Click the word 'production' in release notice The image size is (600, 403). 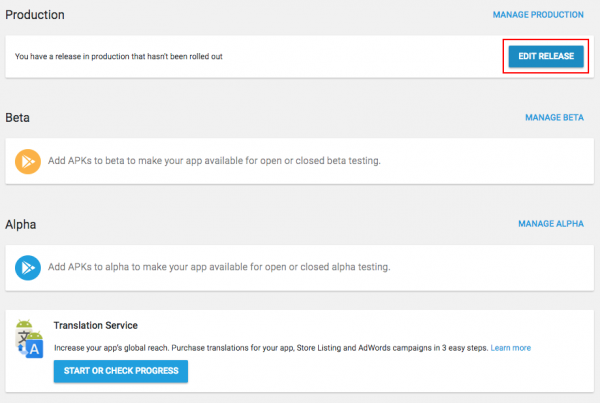point(113,56)
